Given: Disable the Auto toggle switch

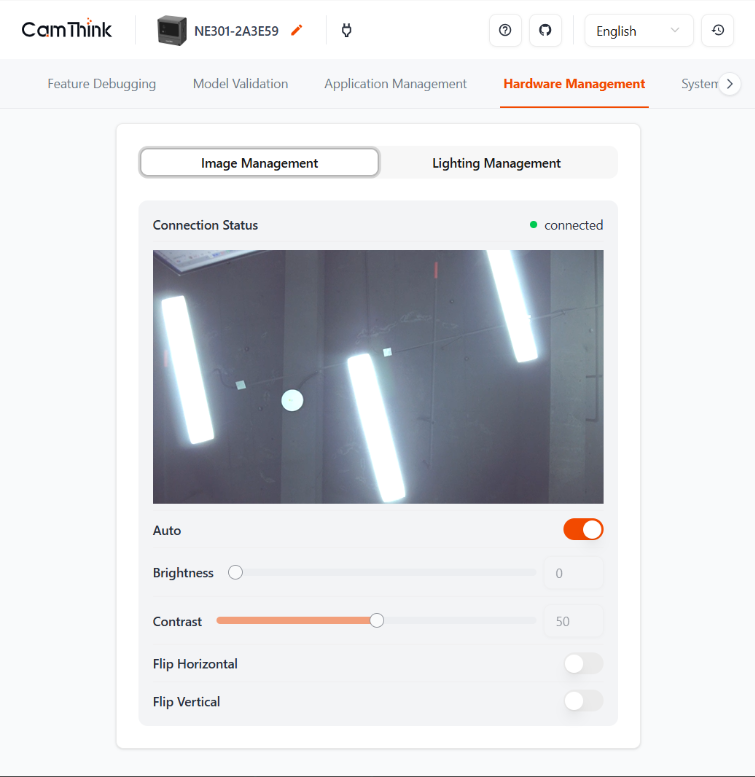Looking at the screenshot, I should pyautogui.click(x=583, y=530).
